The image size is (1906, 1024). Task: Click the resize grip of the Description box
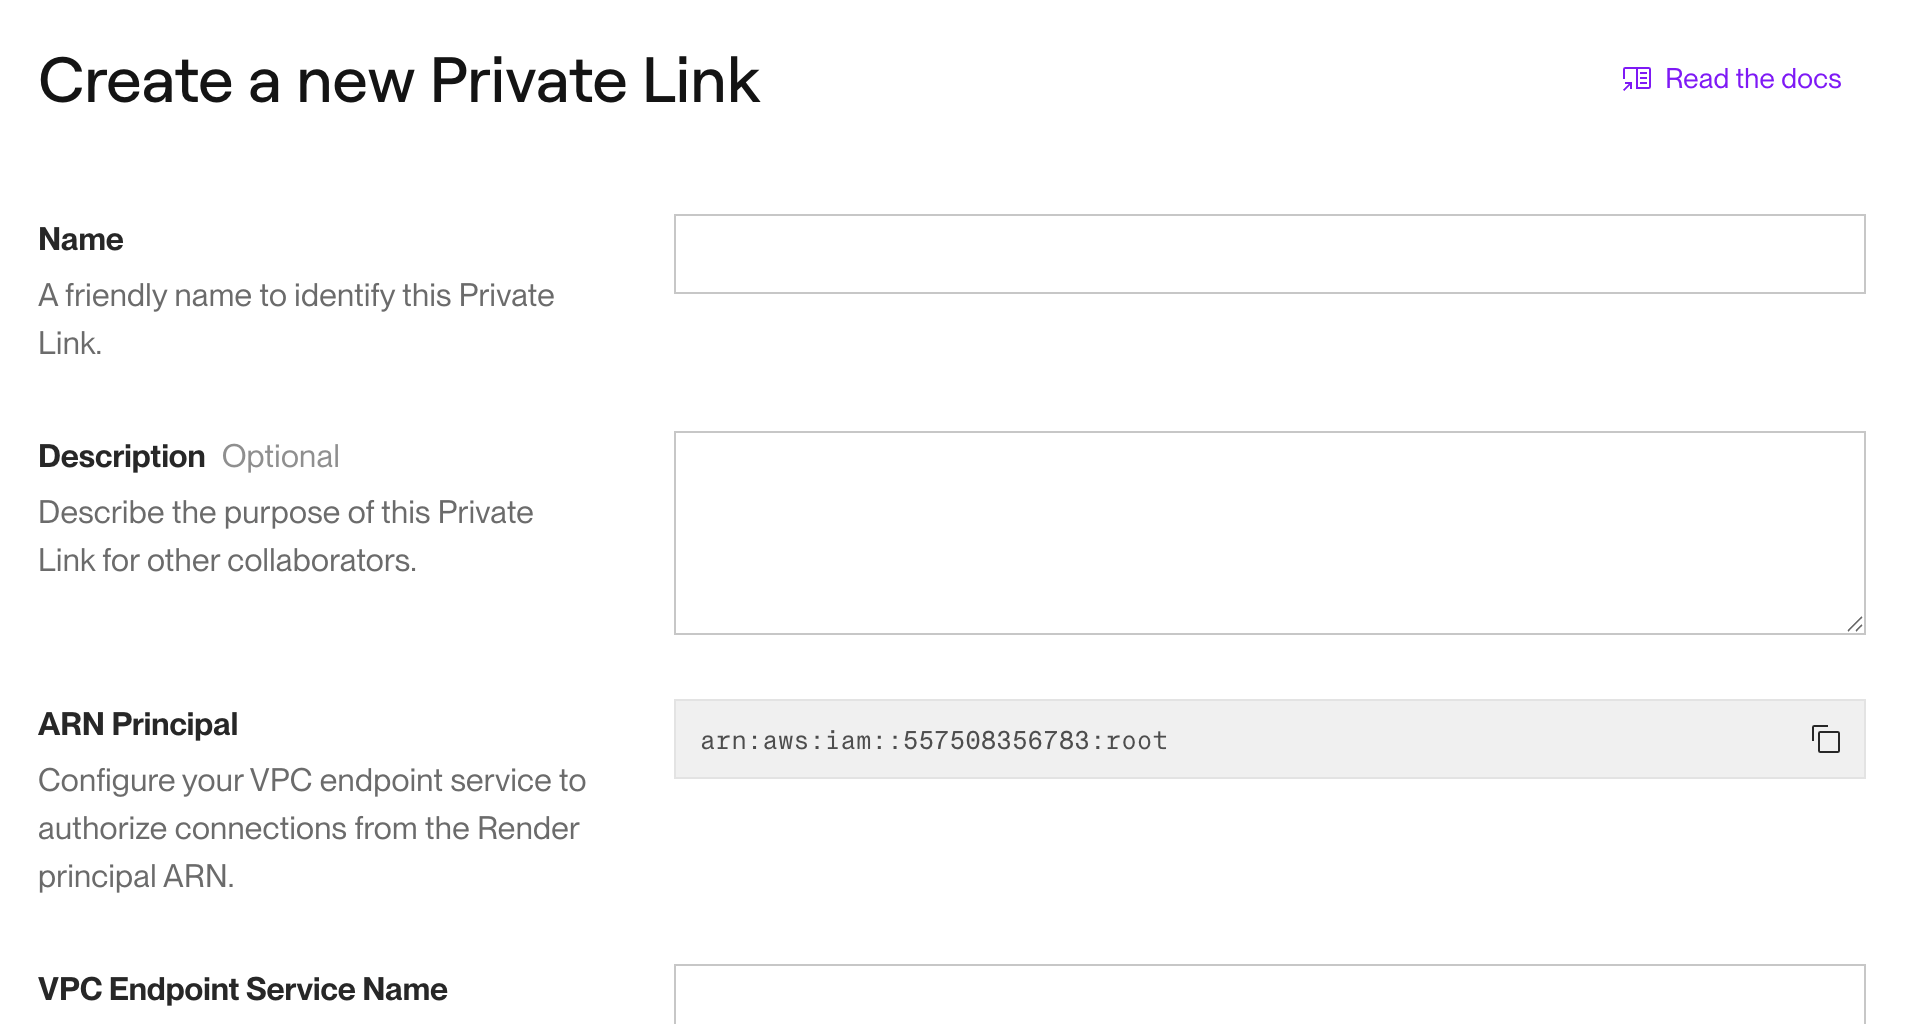tap(1857, 625)
